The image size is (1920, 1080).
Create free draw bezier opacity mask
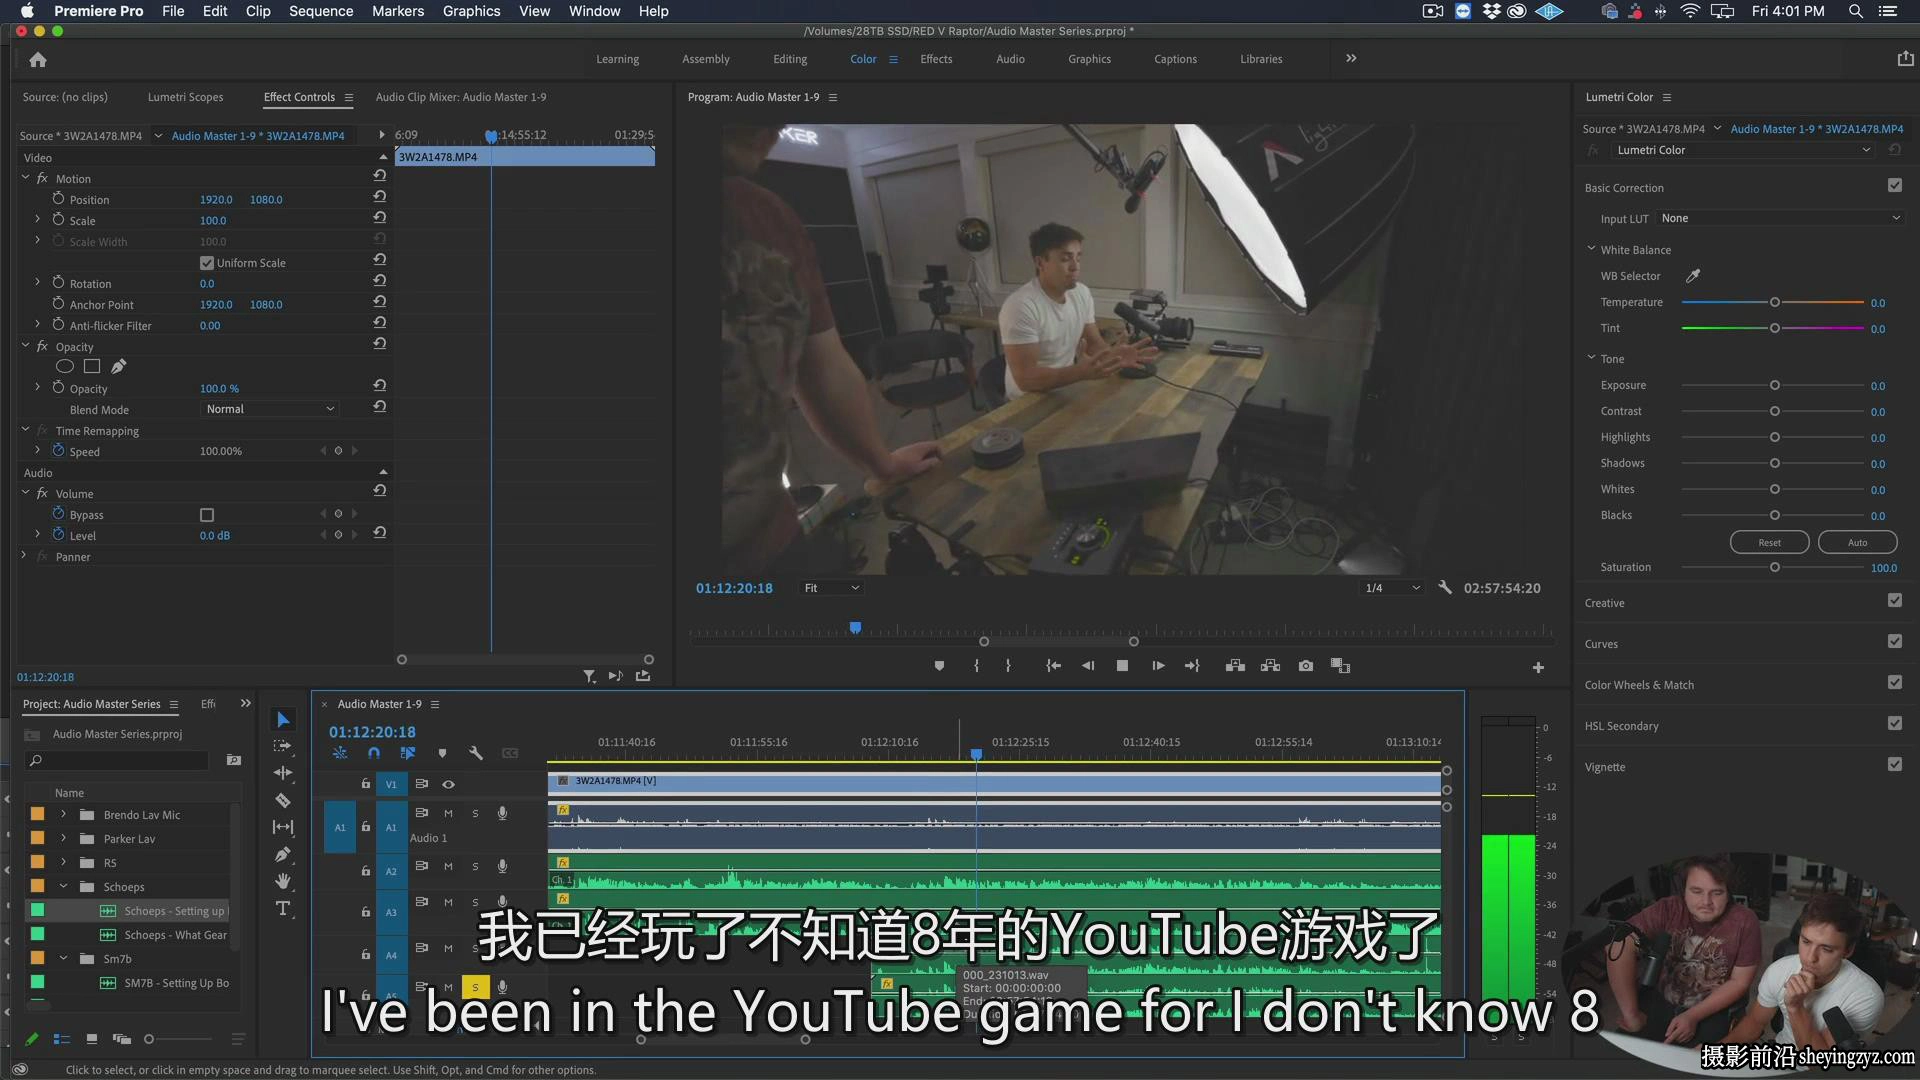point(119,367)
